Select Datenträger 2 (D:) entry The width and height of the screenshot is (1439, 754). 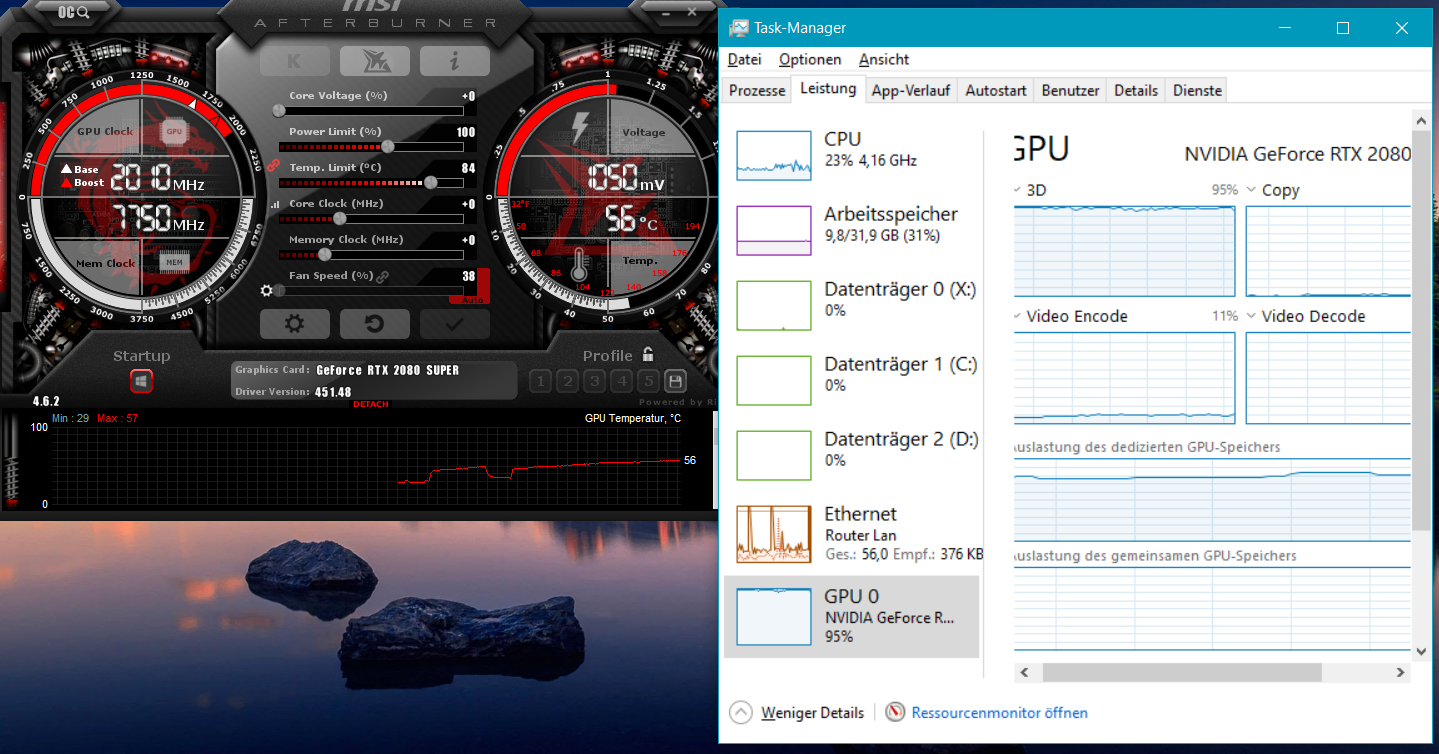pos(851,455)
